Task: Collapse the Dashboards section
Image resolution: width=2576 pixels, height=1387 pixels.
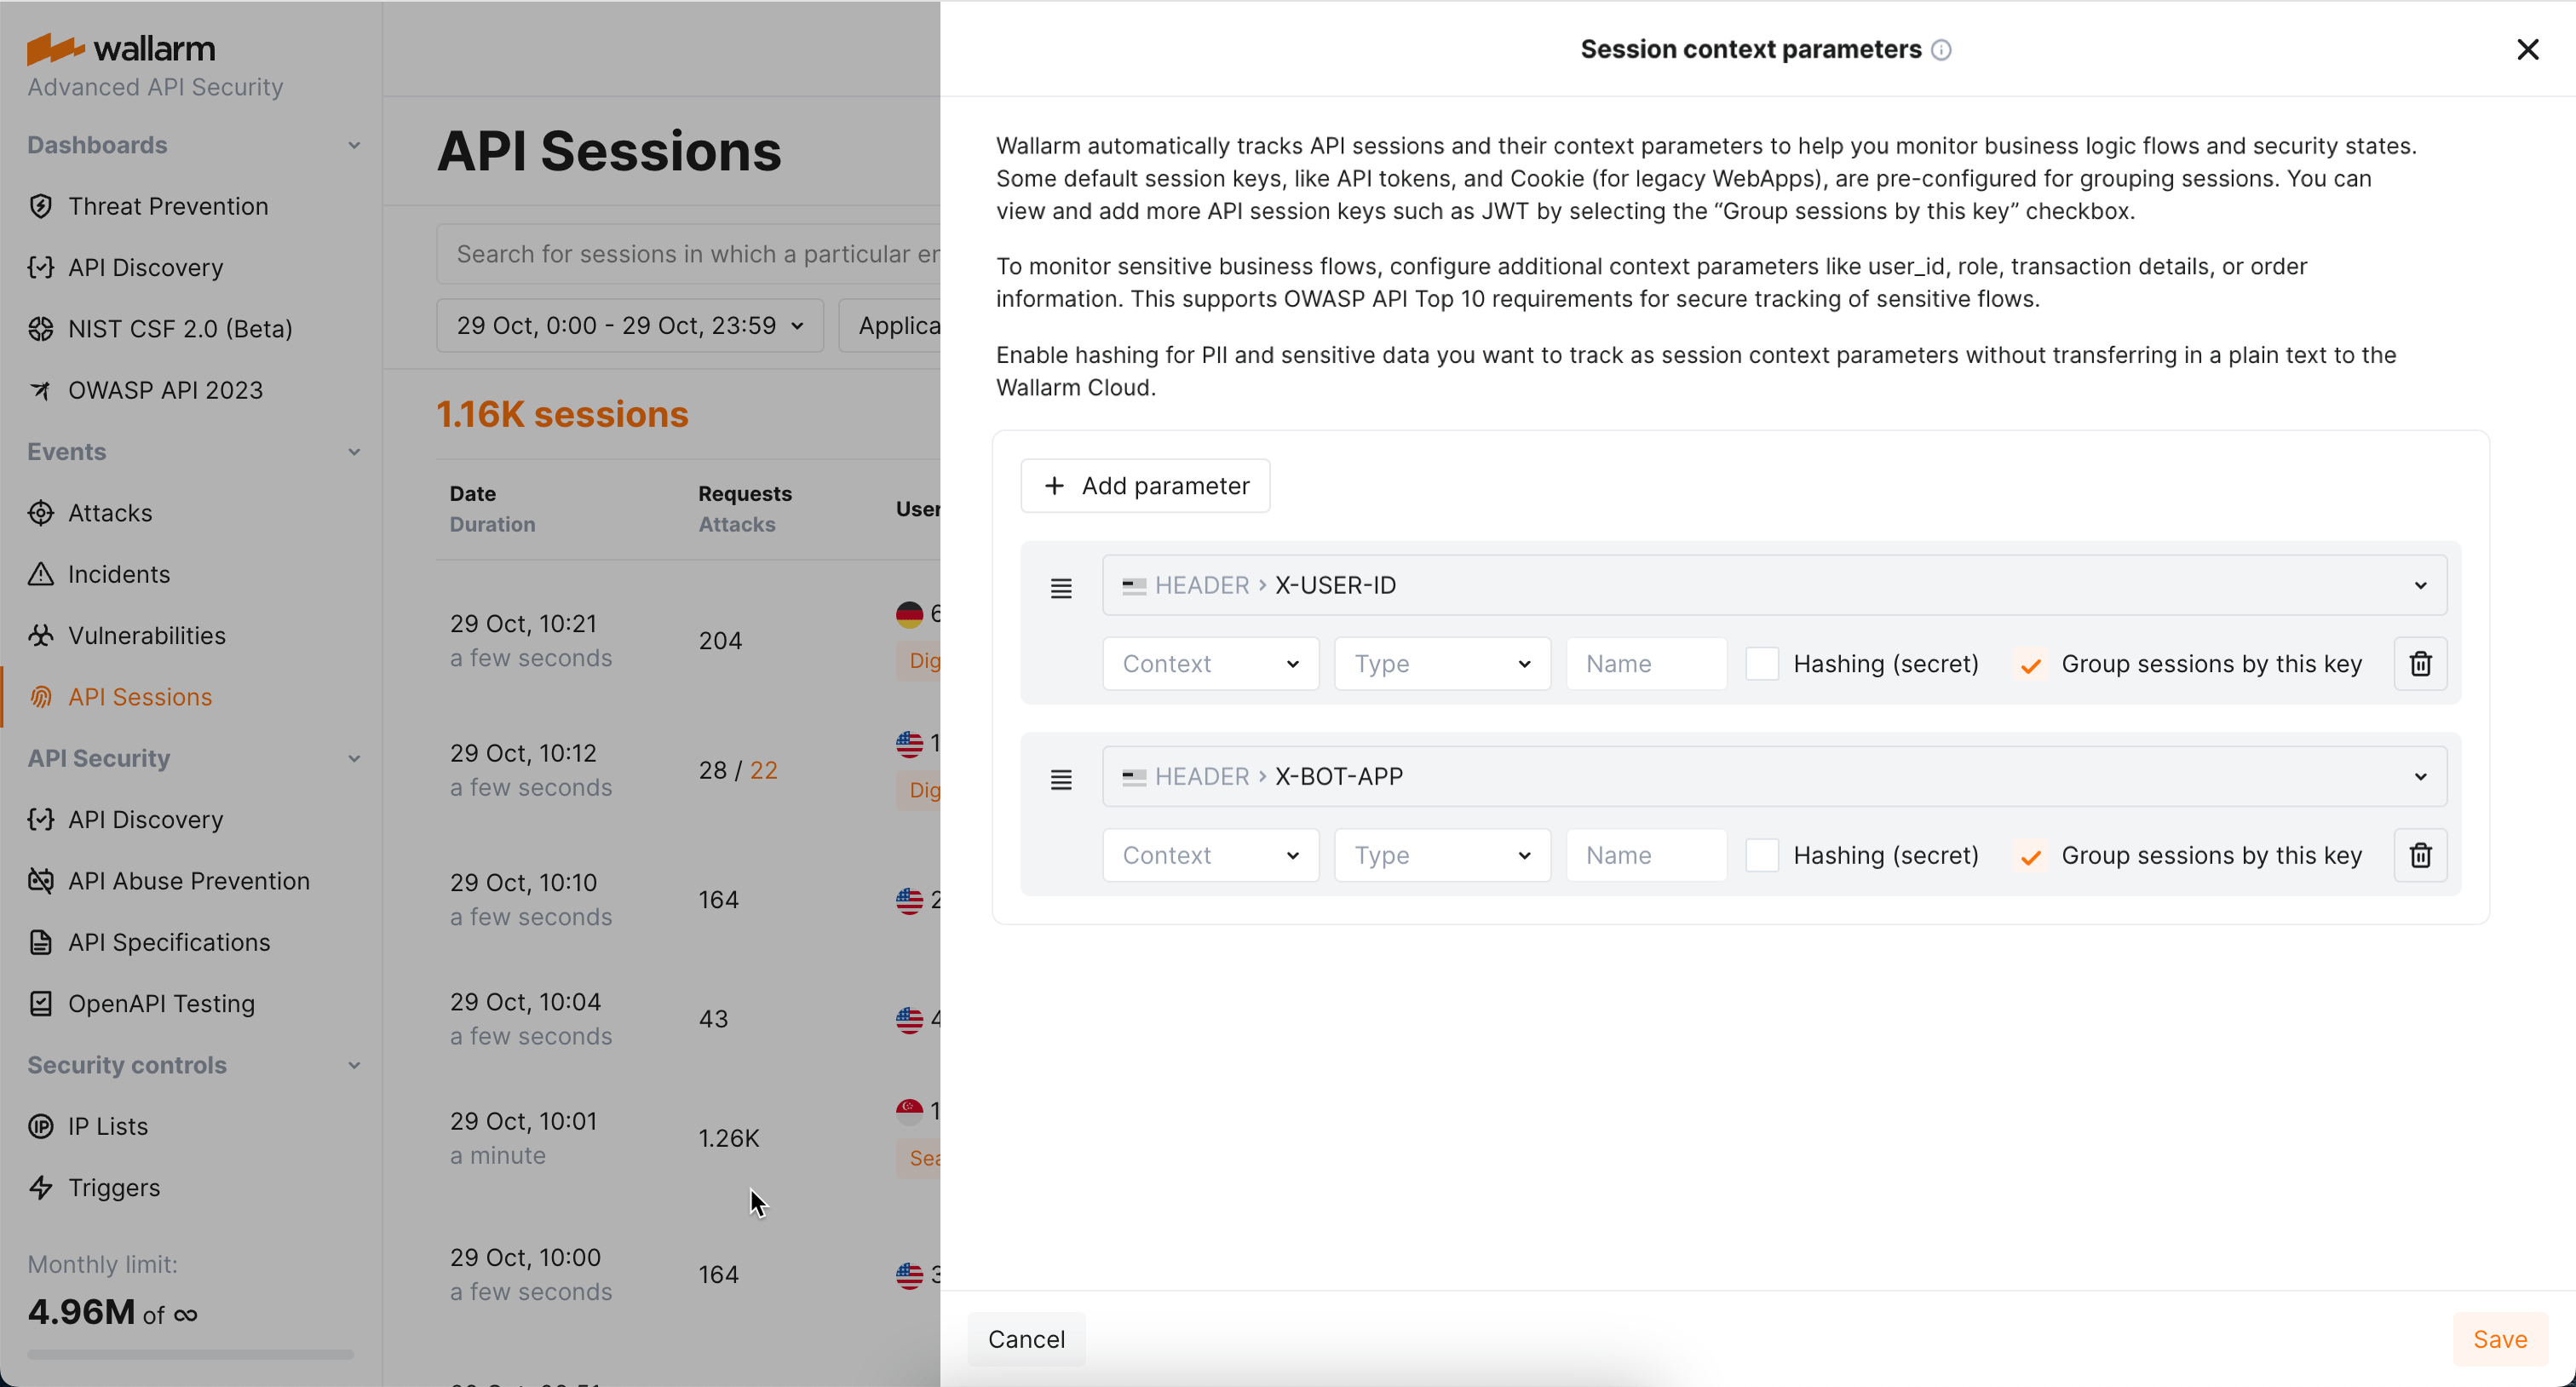Action: tap(354, 145)
